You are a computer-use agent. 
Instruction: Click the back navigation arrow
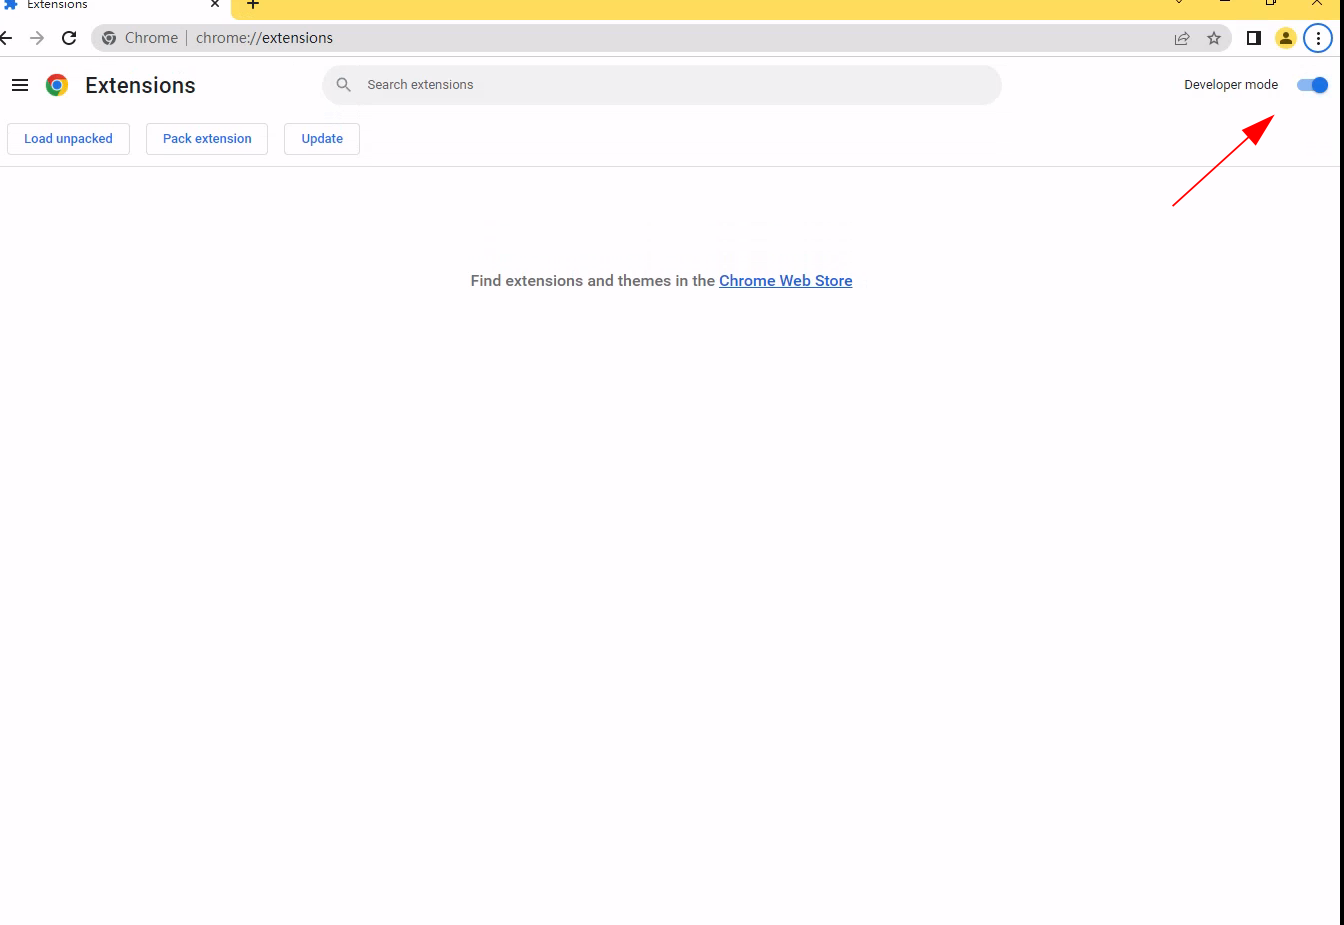(x=6, y=38)
